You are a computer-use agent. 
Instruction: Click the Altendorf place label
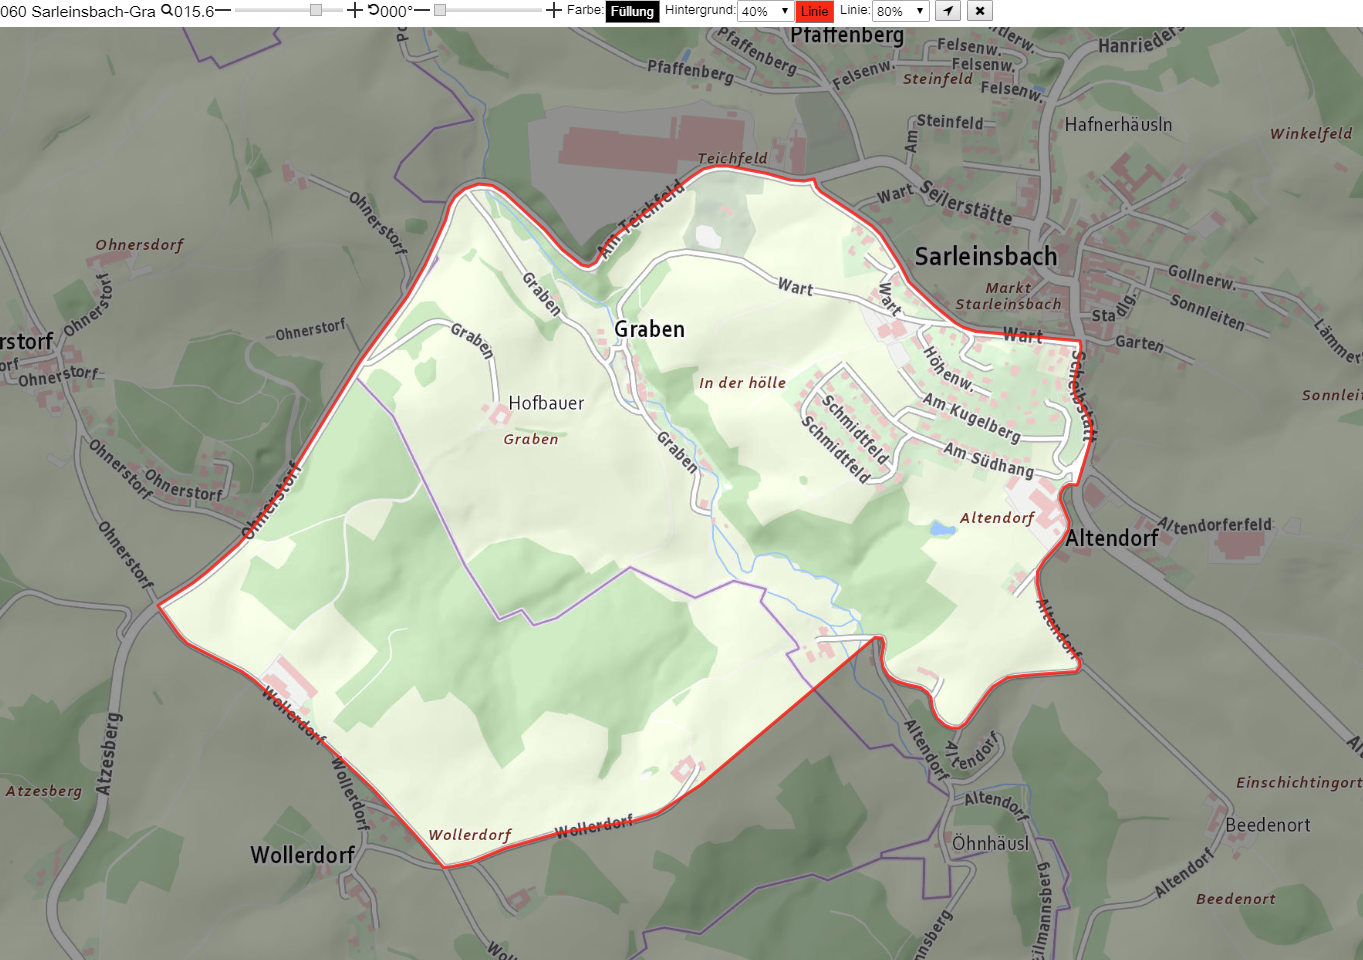[1112, 538]
